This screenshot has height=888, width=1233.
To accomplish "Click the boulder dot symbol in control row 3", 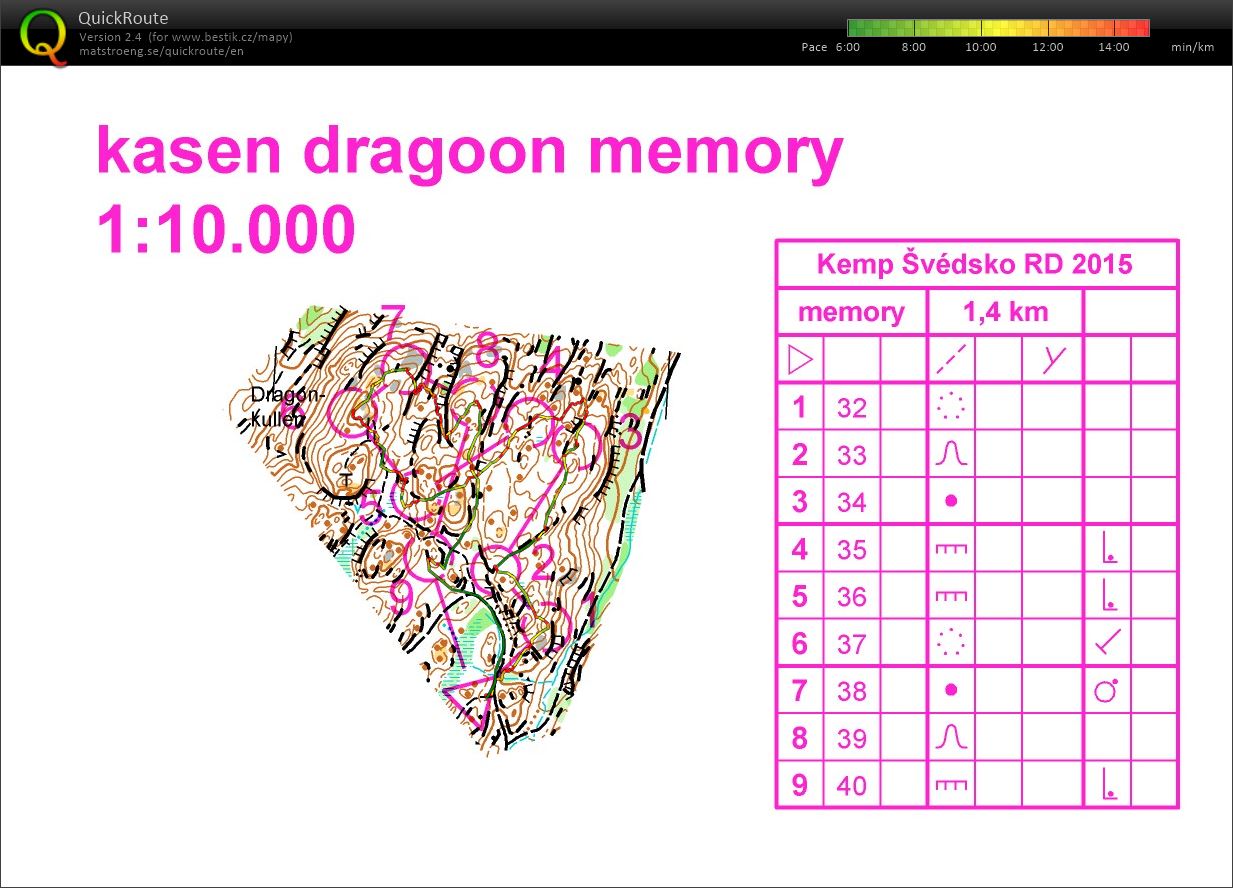I will [951, 502].
